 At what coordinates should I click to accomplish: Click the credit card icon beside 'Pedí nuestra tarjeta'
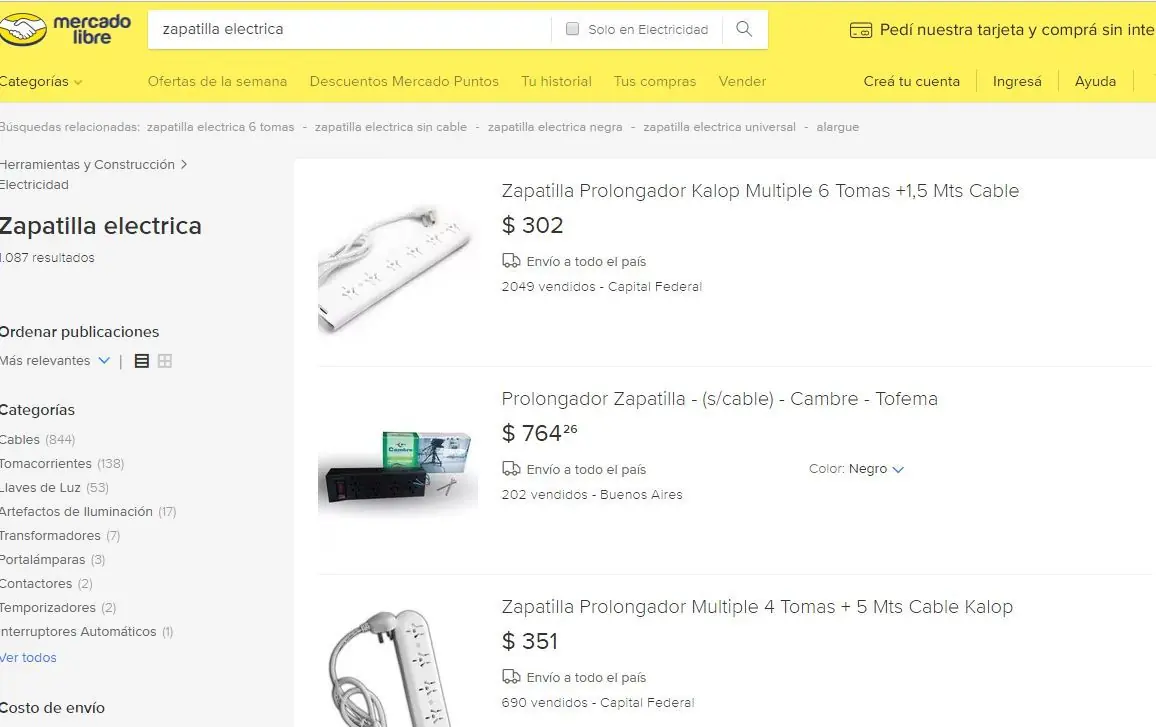pyautogui.click(x=861, y=29)
